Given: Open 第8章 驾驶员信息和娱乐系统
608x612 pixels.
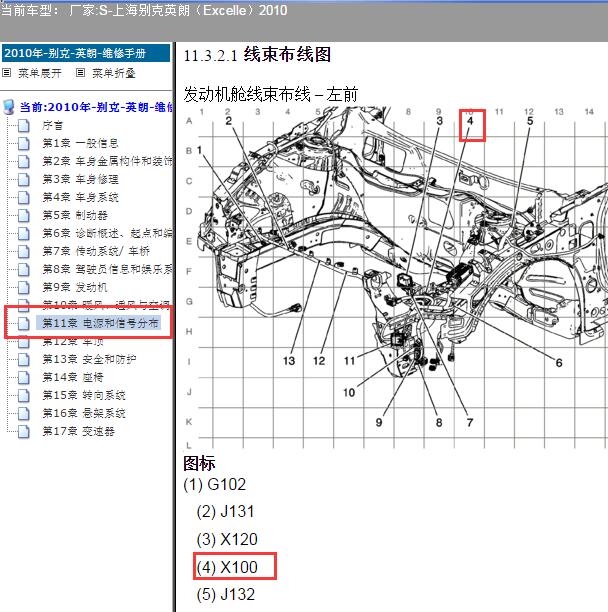Looking at the screenshot, I should coord(107,269).
